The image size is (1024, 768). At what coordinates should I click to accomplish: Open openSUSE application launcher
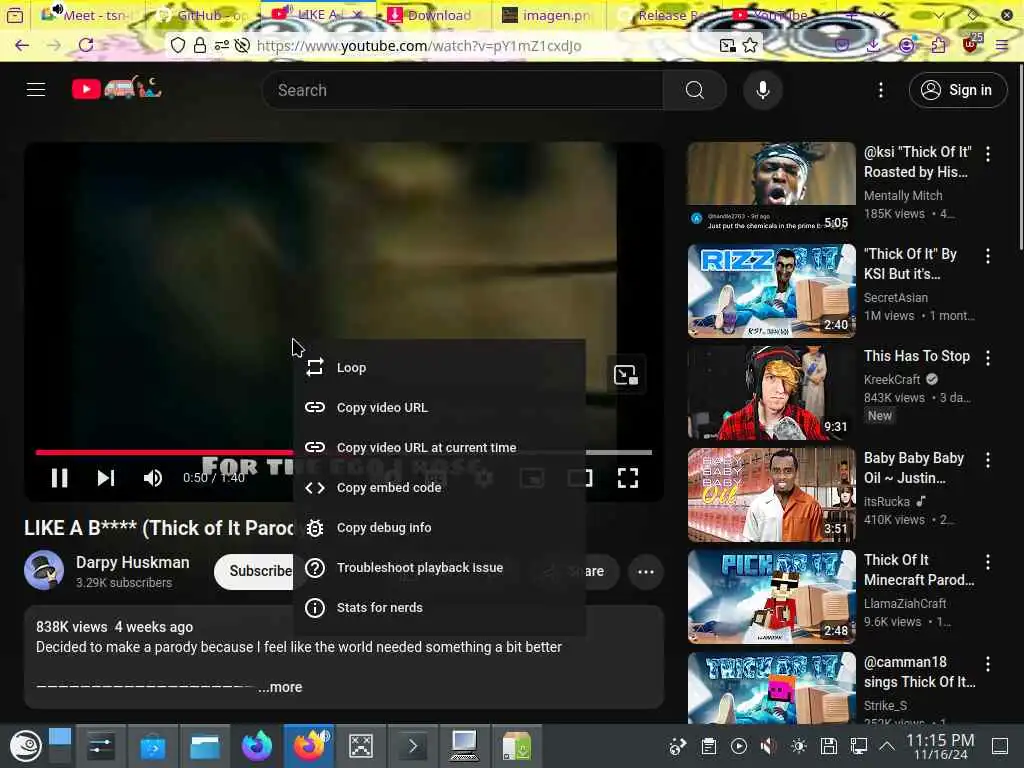(25, 746)
